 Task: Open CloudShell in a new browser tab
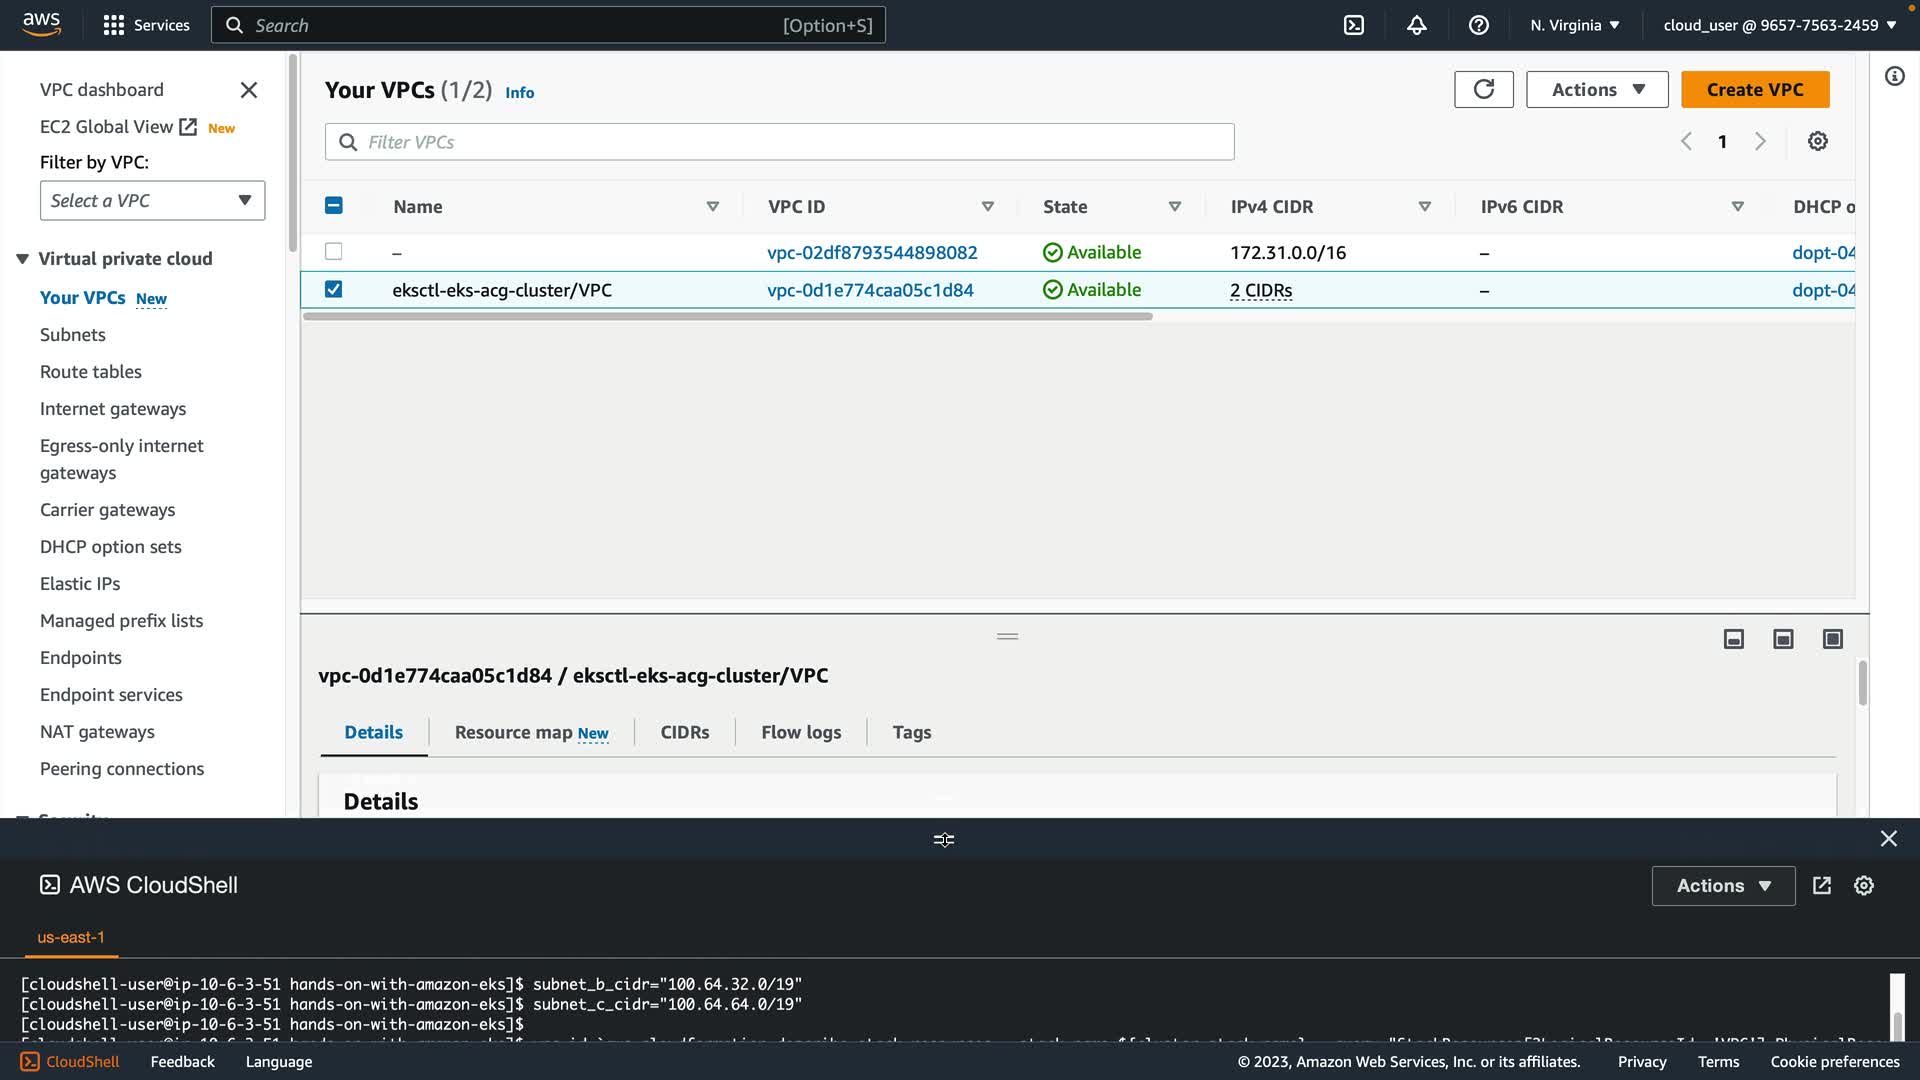[1821, 885]
